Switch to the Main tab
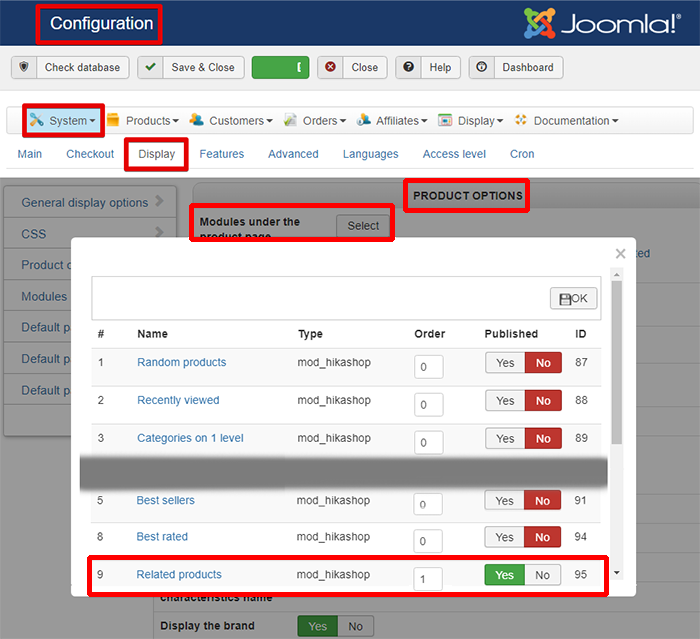 29,154
